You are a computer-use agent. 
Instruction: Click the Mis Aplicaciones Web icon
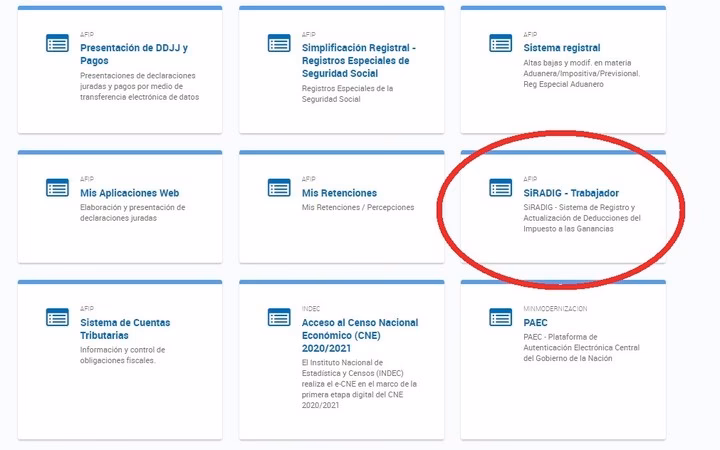(57, 188)
